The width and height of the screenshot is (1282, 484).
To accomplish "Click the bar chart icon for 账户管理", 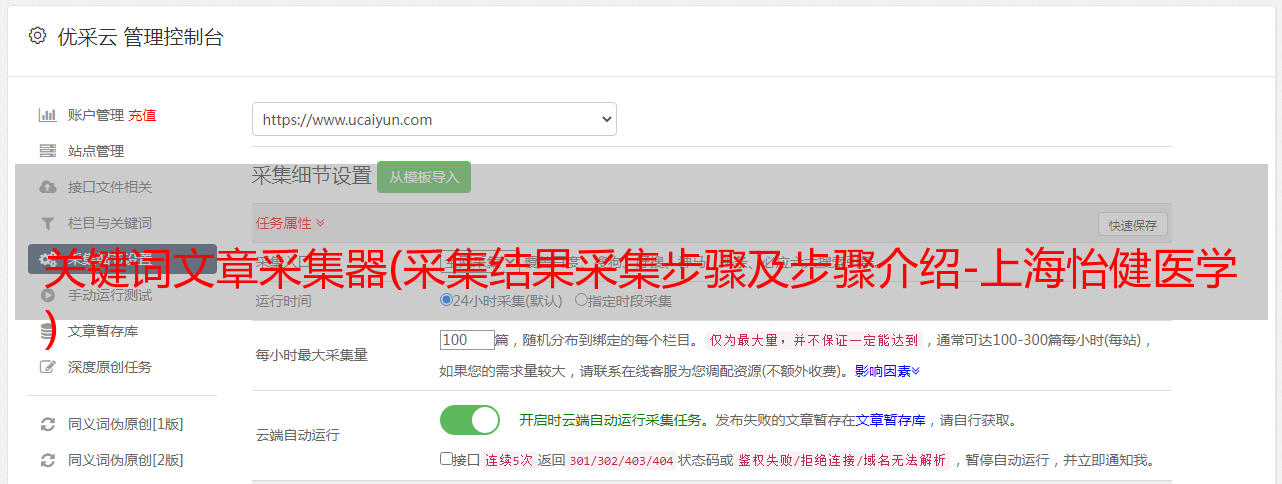I will pyautogui.click(x=47, y=115).
